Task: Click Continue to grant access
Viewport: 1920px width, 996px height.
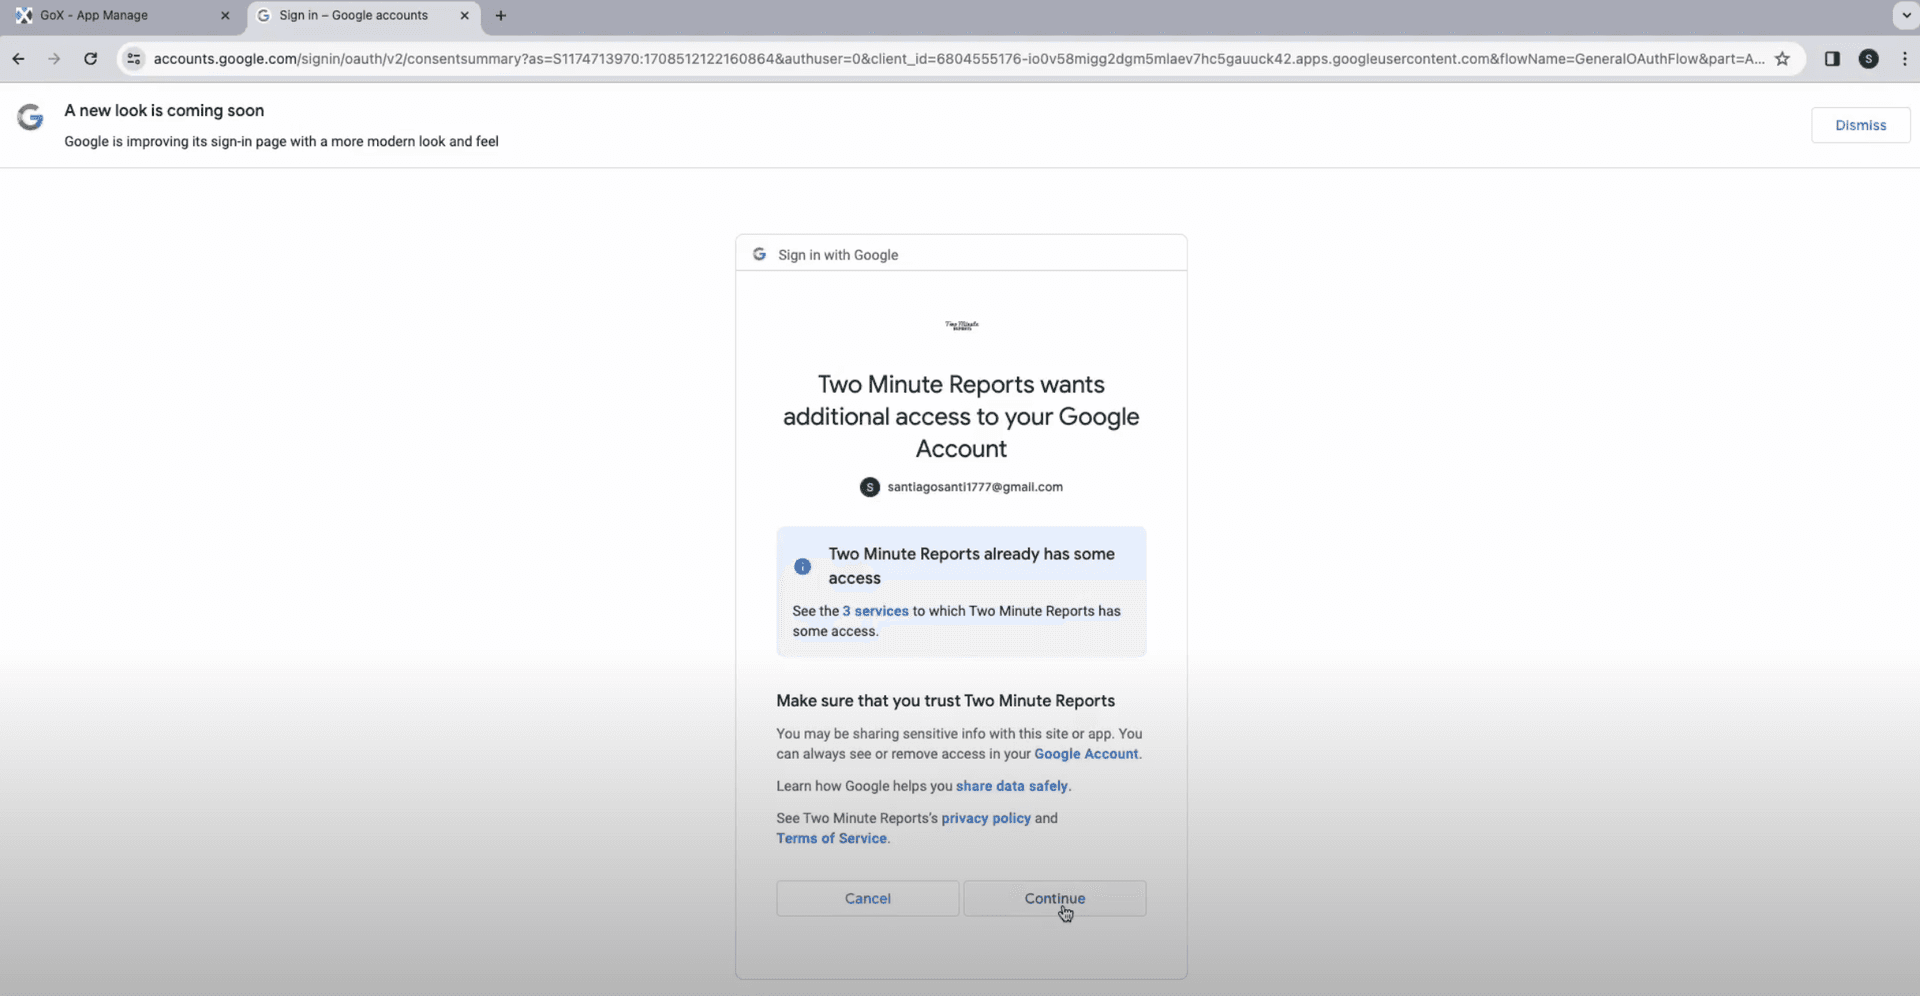Action: point(1055,898)
